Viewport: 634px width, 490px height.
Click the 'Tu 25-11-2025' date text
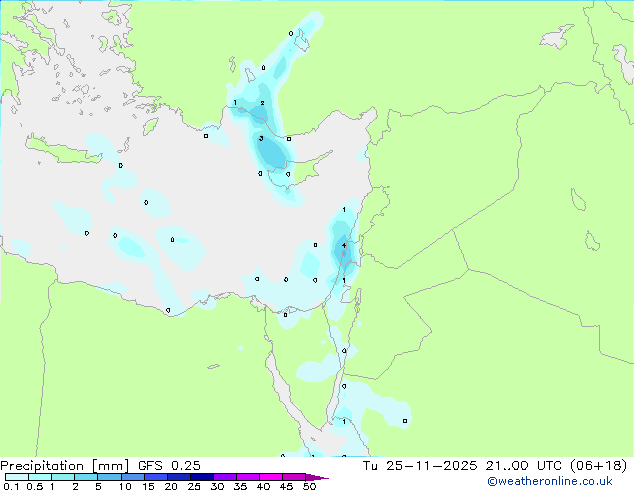(x=420, y=466)
